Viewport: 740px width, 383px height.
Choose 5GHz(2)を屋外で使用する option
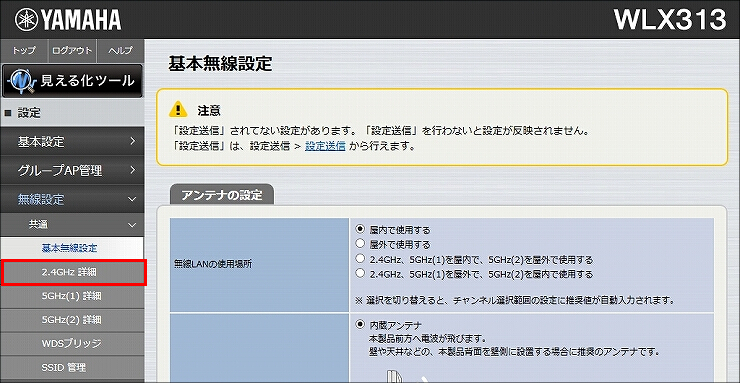[x=360, y=259]
